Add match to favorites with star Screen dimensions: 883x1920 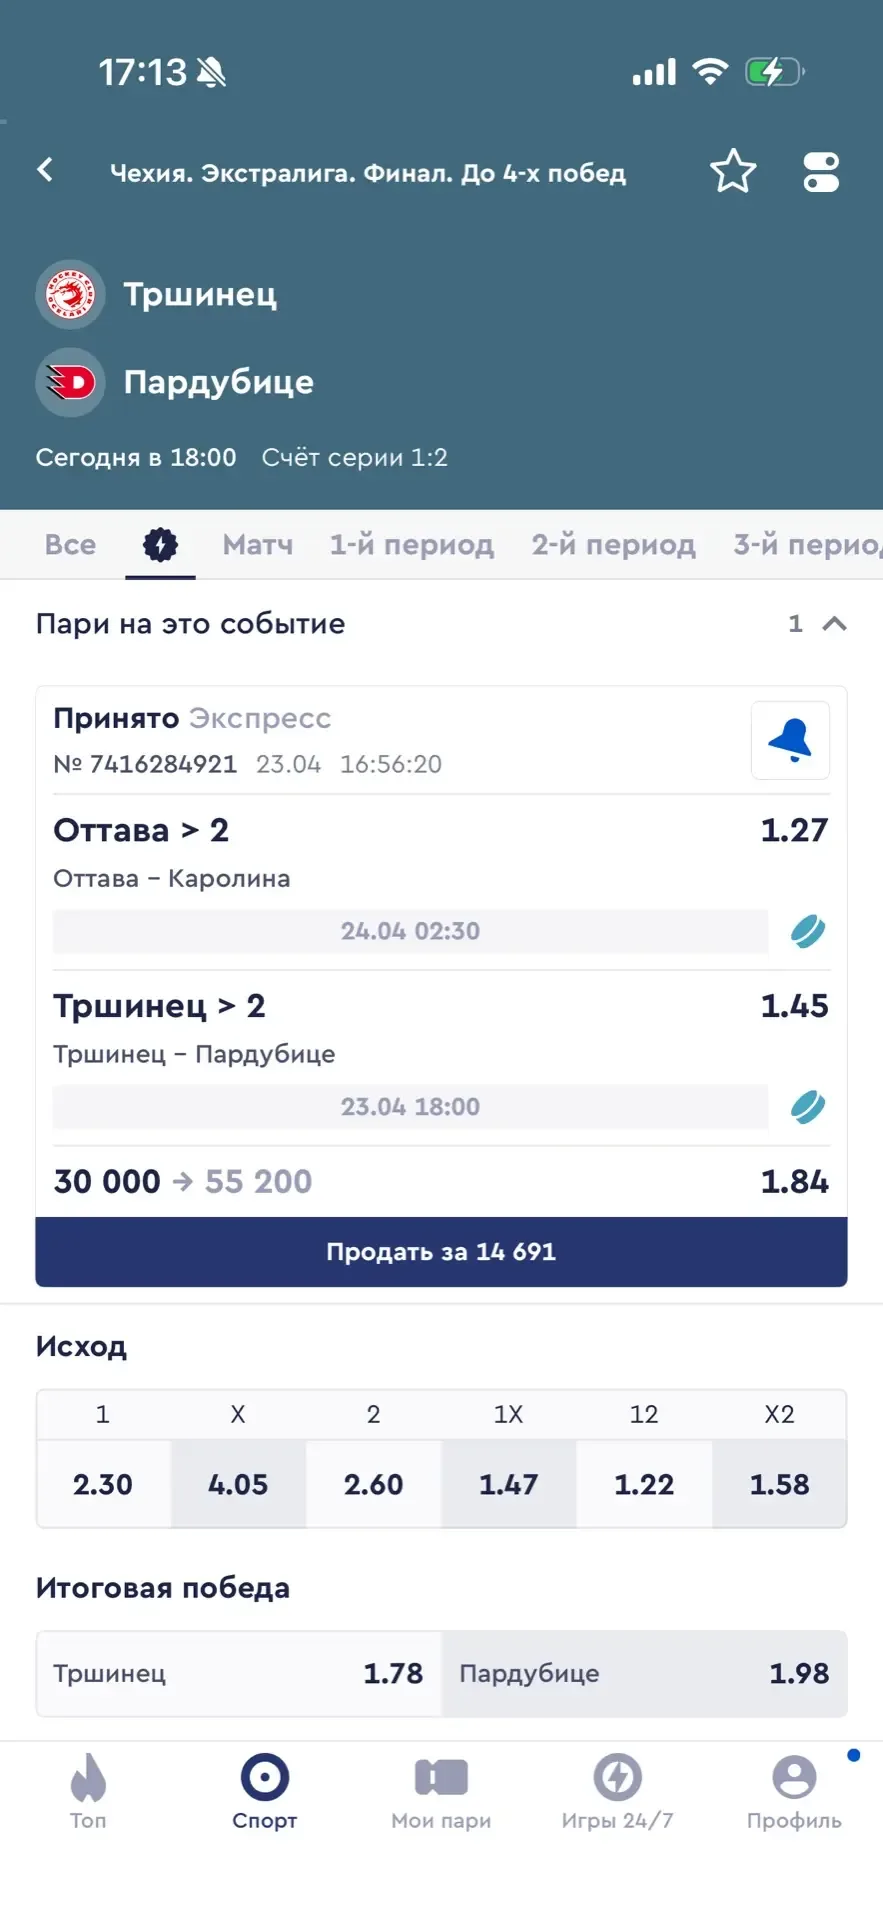click(733, 171)
